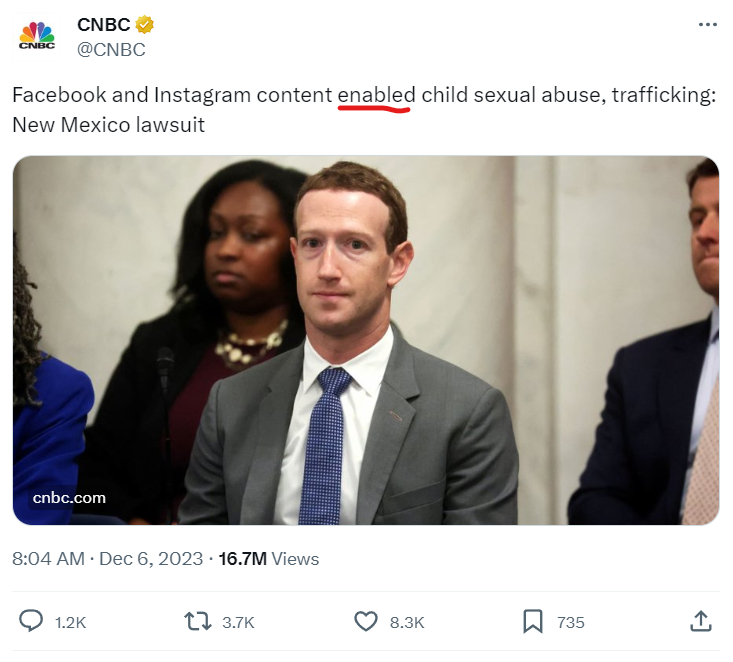This screenshot has height=662, width=733.
Task: Click the 1.2K reply count
Action: pos(70,622)
